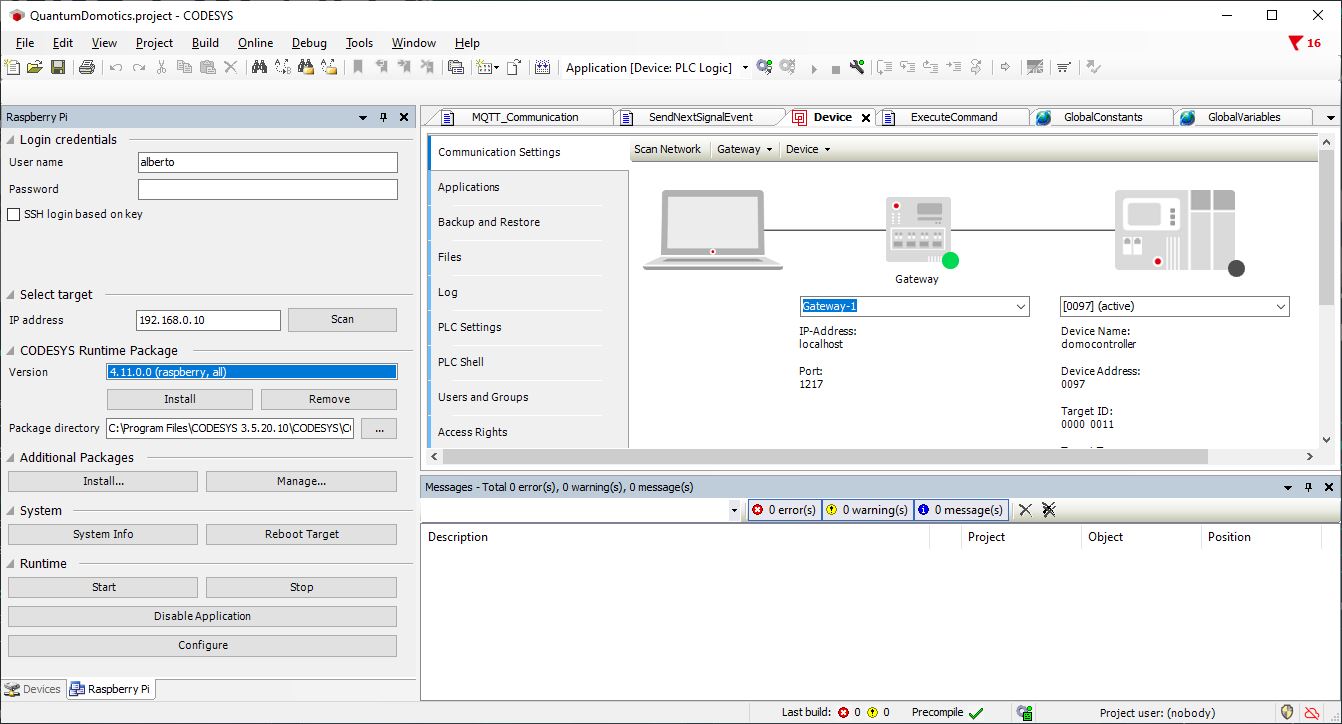Click the Login toolbar icon
1342x724 pixels.
pos(765,67)
